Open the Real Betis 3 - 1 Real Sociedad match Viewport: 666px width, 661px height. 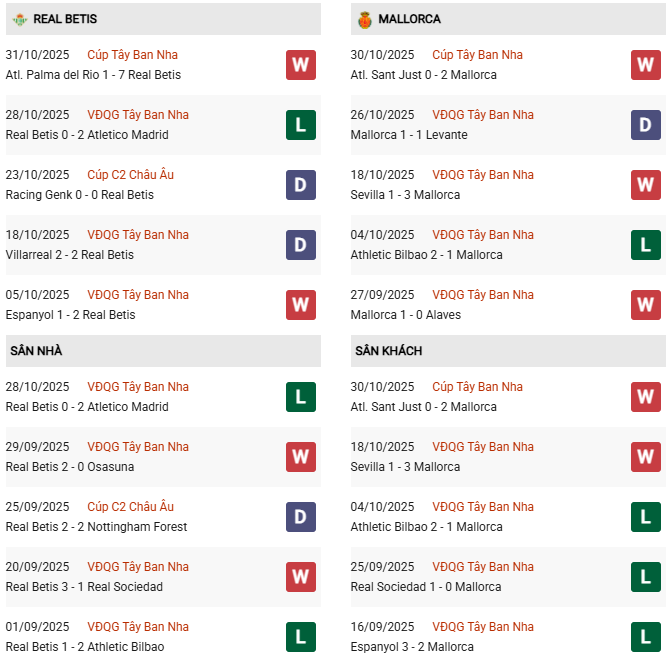(x=84, y=587)
